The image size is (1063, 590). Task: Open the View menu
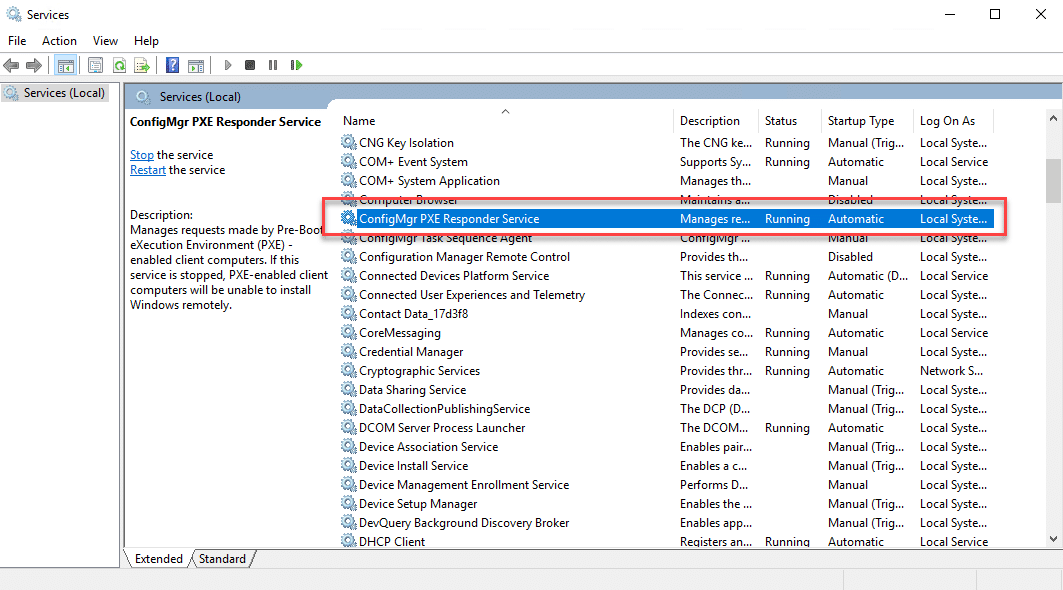tap(105, 41)
